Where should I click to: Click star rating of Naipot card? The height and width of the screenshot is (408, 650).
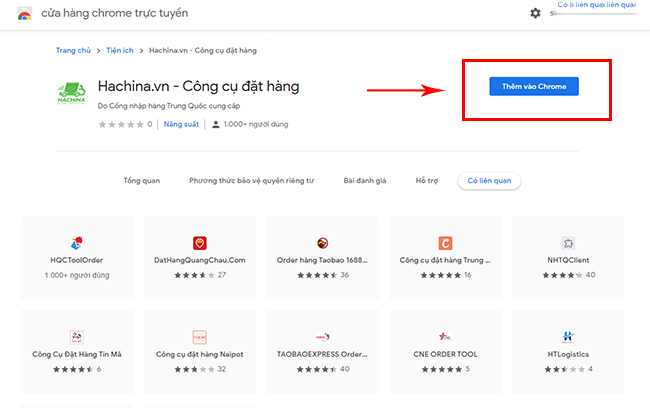pyautogui.click(x=194, y=369)
